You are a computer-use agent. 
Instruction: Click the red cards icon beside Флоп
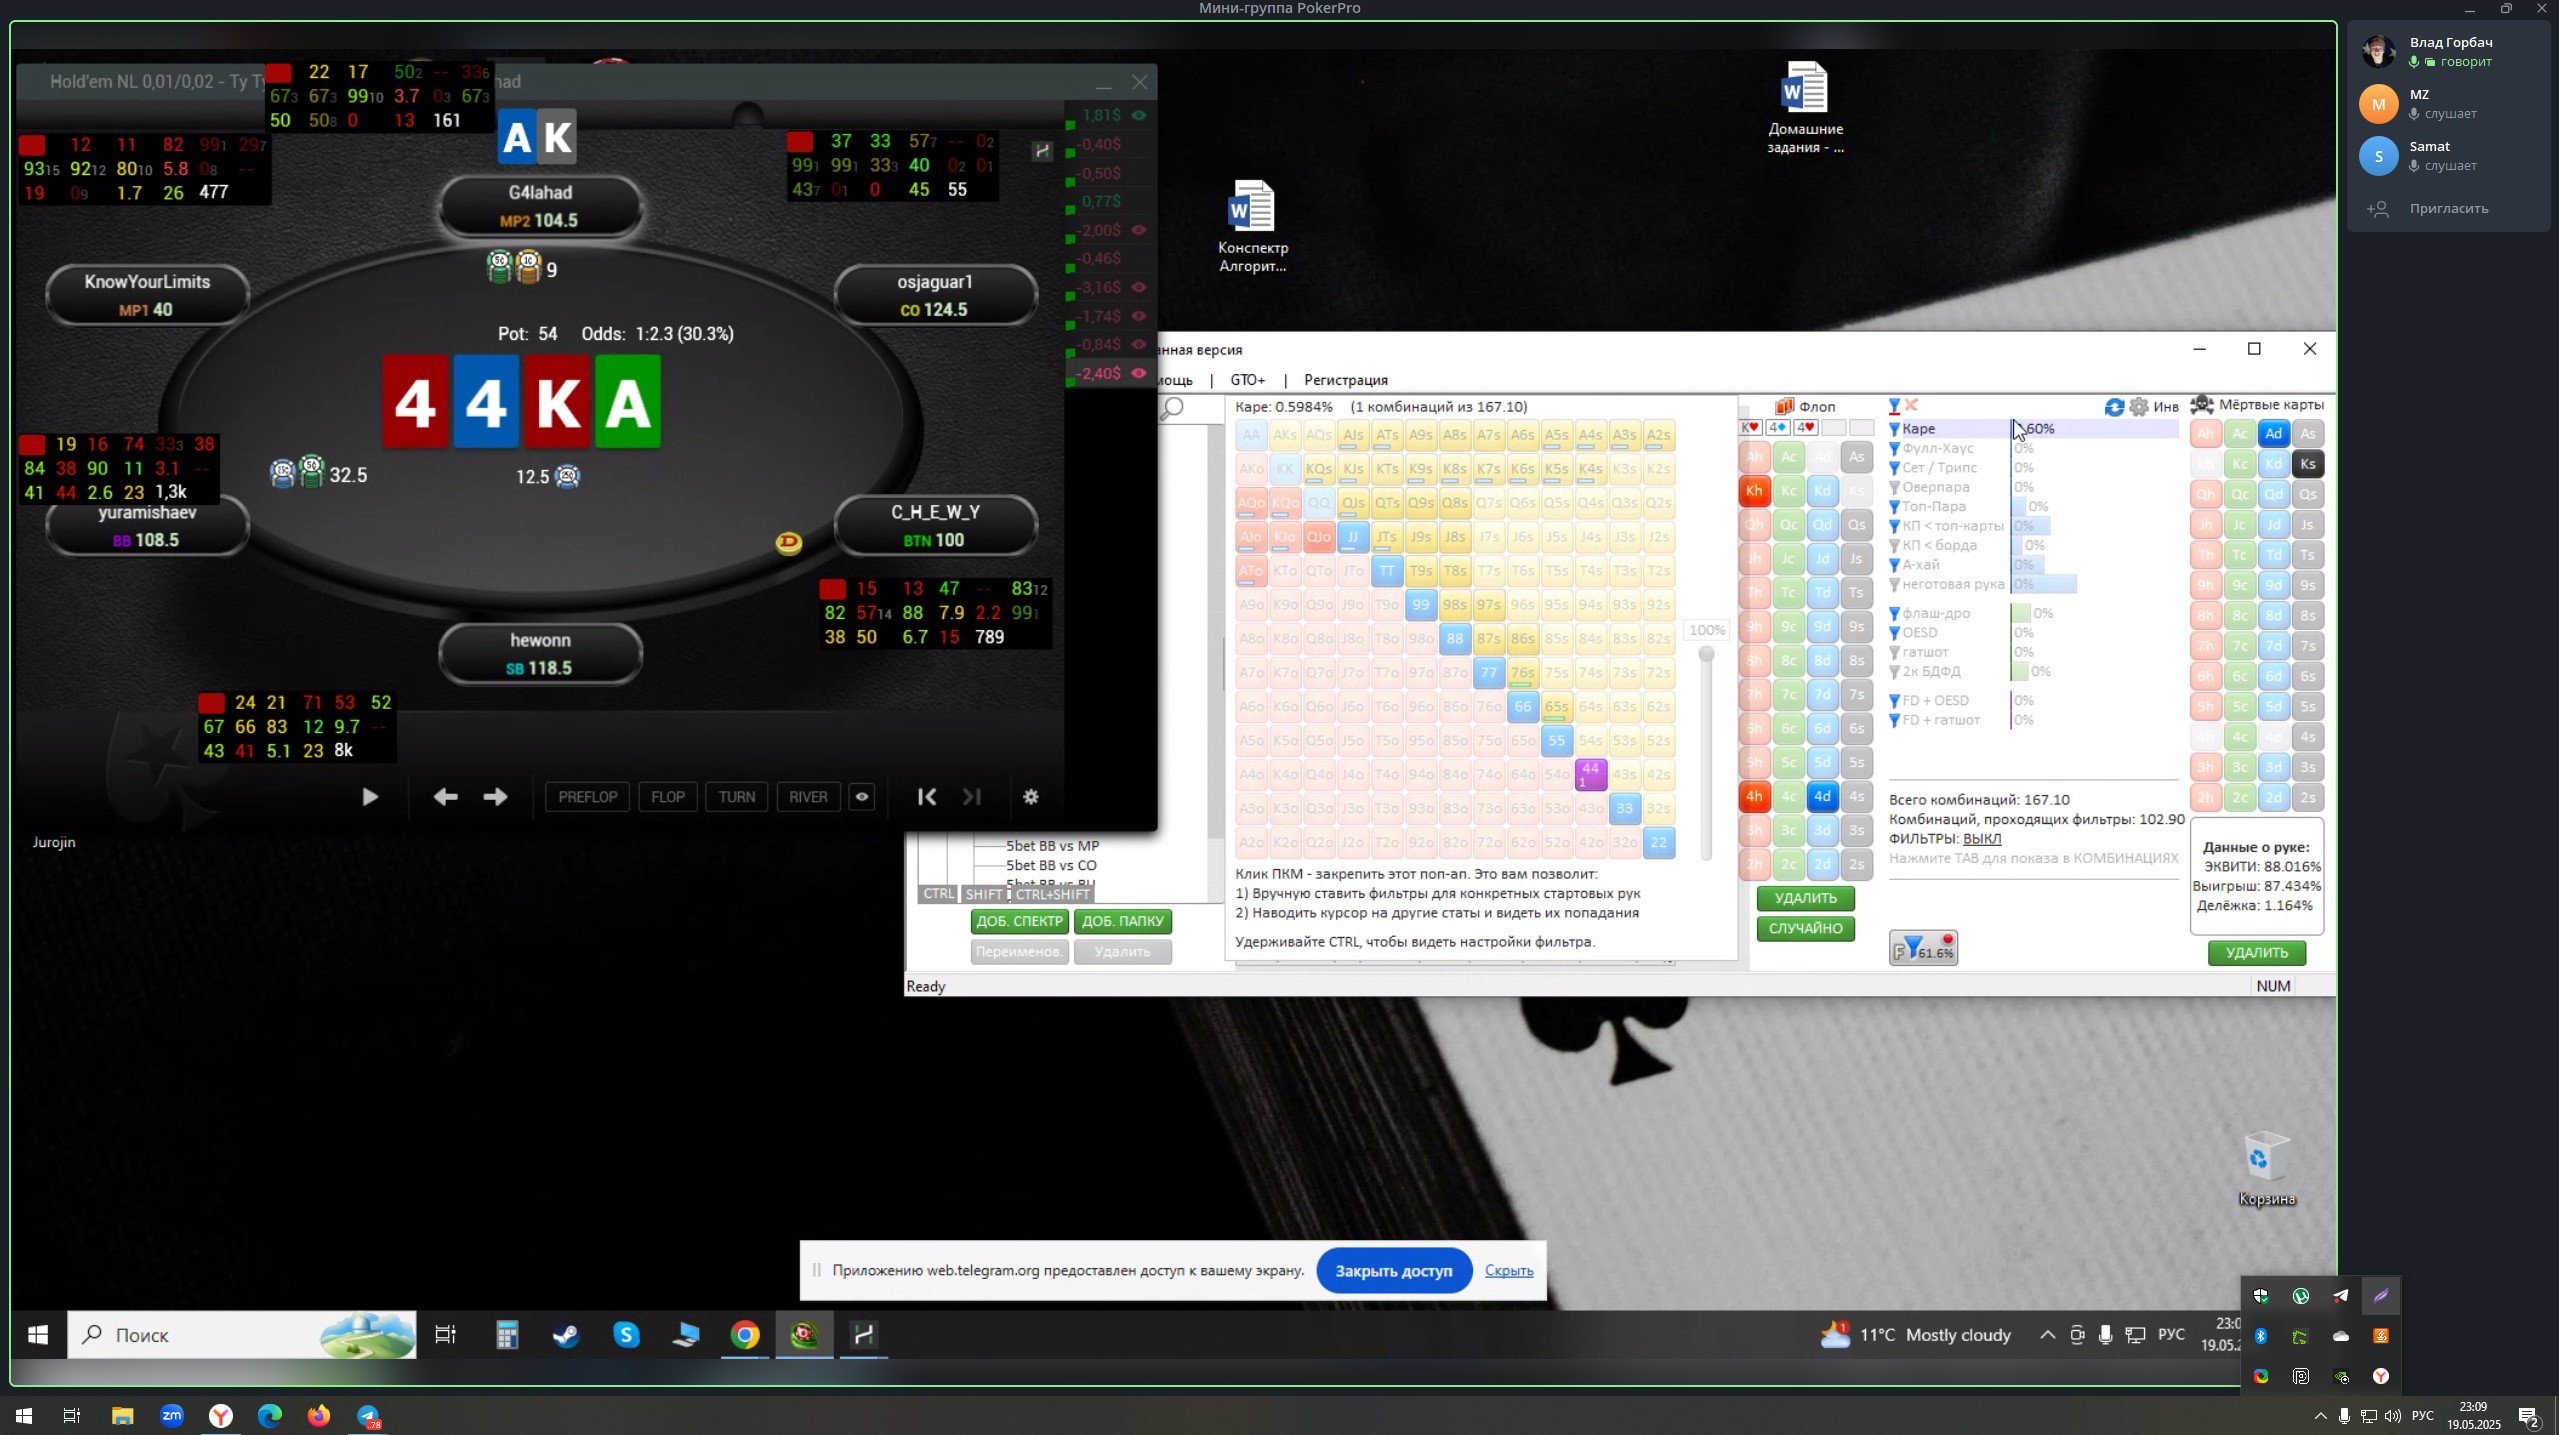tap(1785, 406)
